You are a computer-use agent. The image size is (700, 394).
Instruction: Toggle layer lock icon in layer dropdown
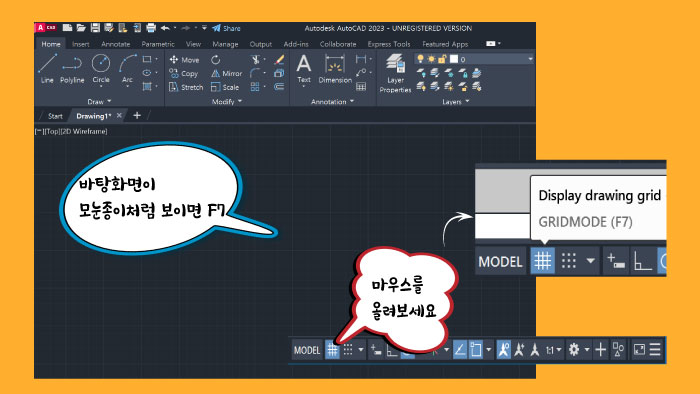[x=442, y=59]
